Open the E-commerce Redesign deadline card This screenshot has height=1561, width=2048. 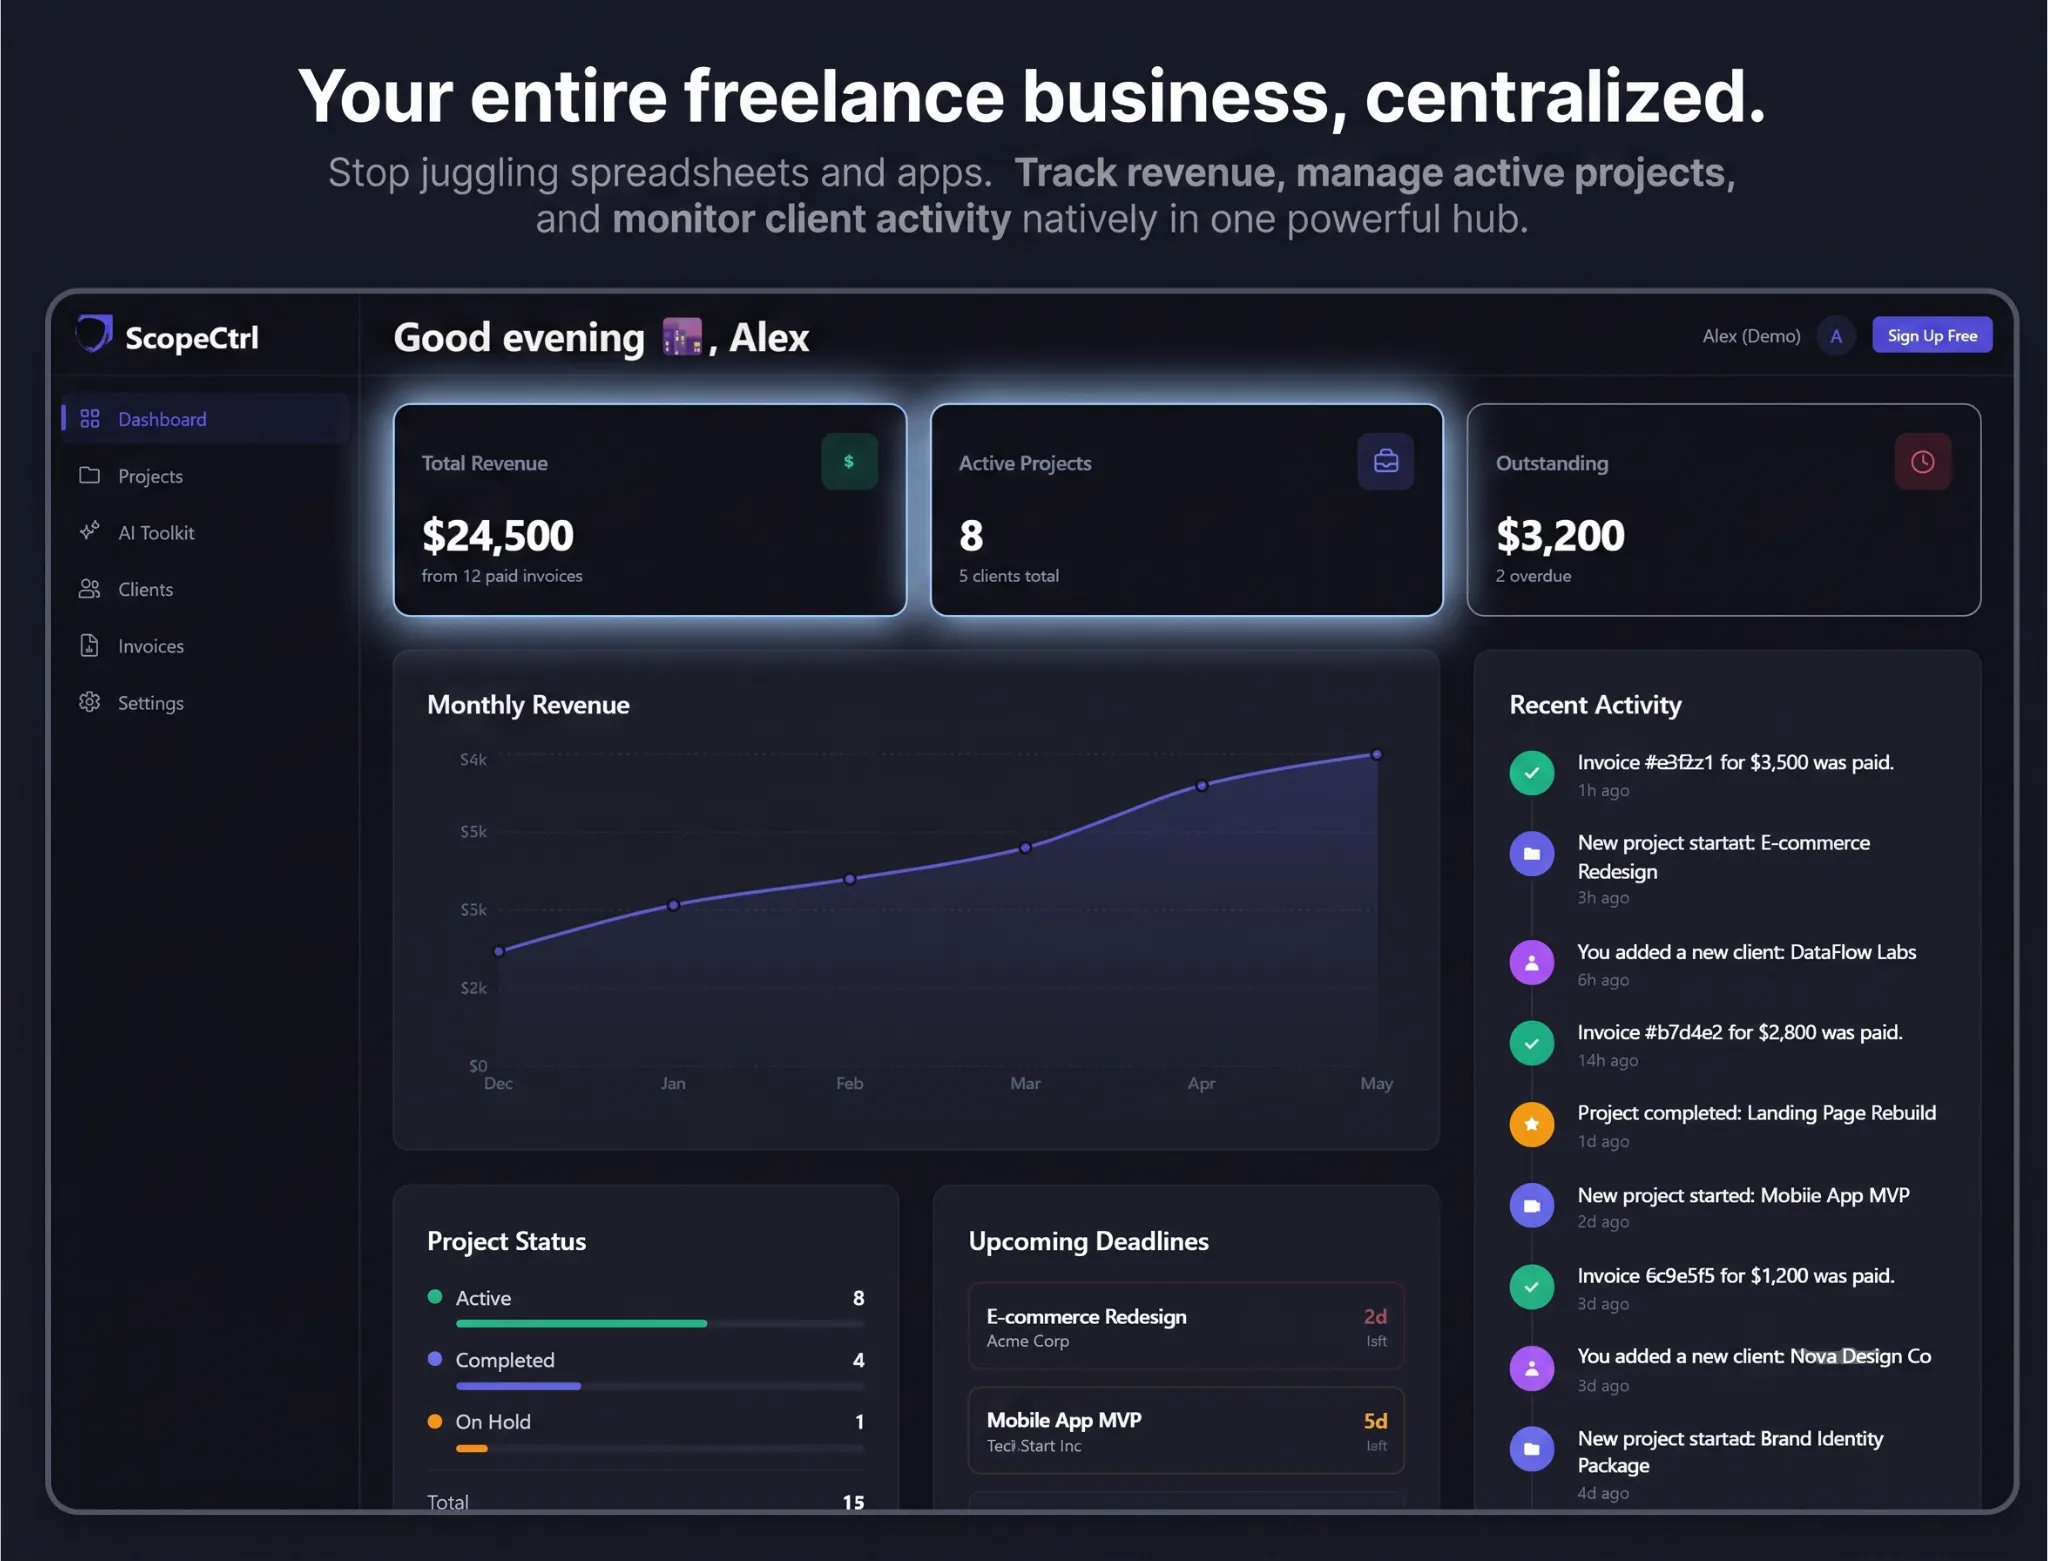click(x=1186, y=1326)
